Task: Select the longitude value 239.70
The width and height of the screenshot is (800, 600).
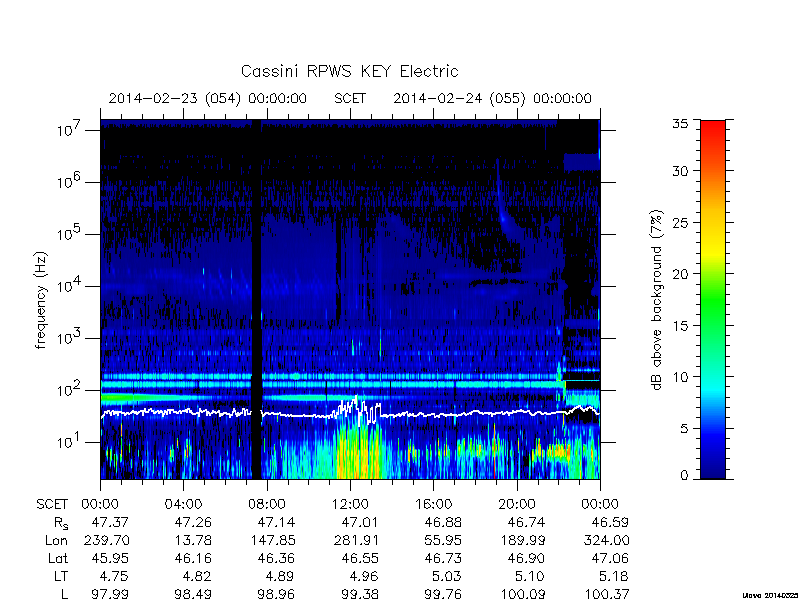Action: [106, 540]
